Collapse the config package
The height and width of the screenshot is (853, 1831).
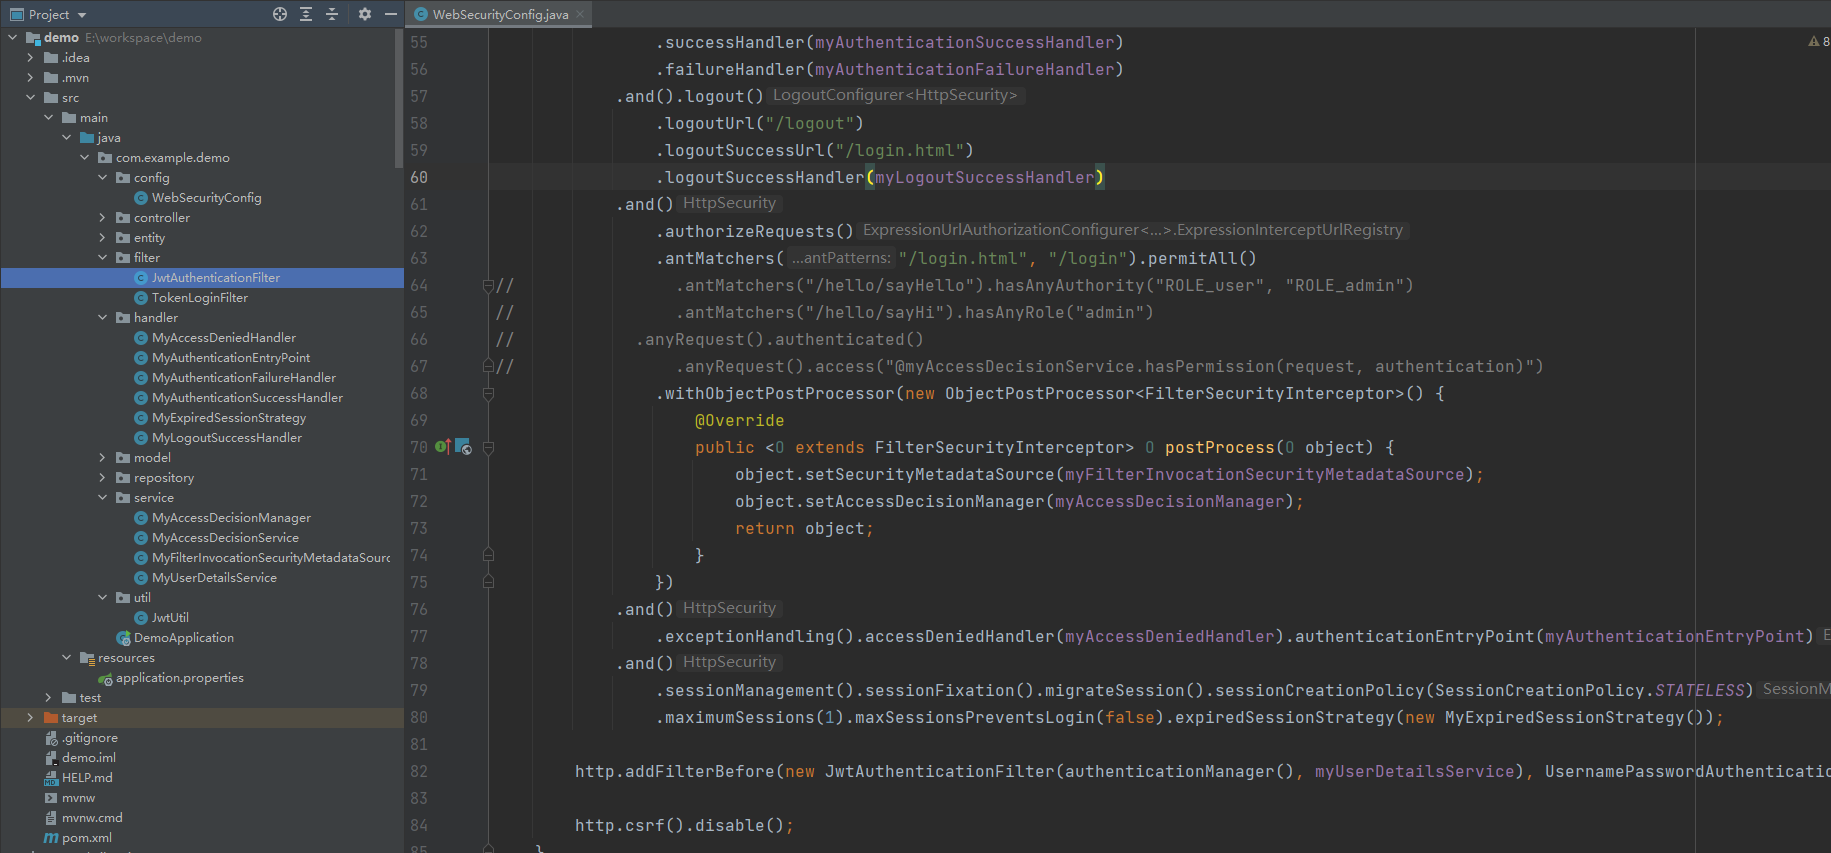tap(102, 177)
